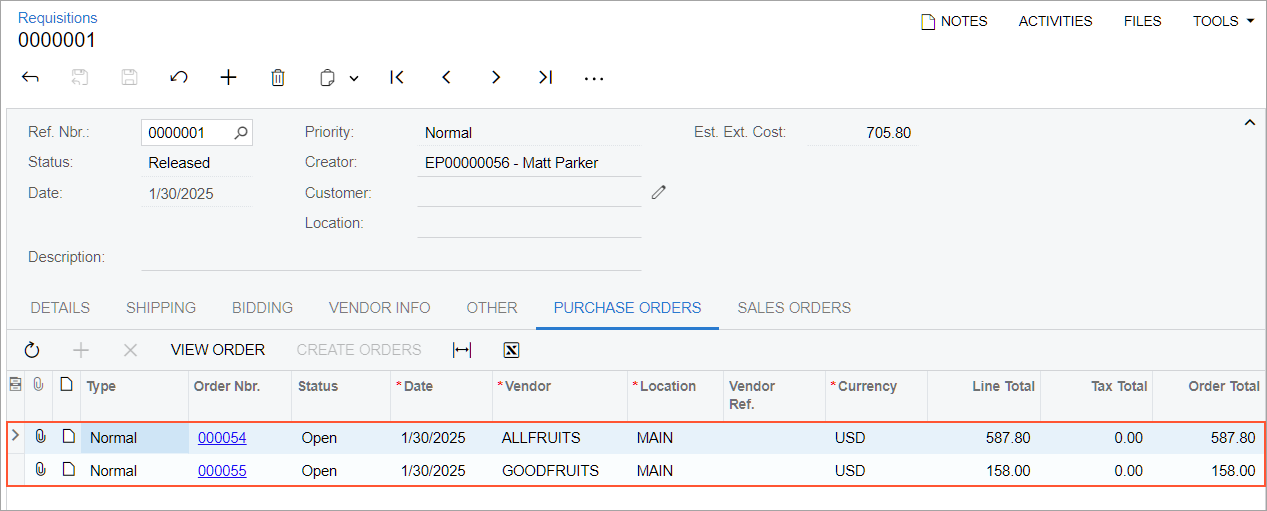
Task: Click the Ref. Nbr. input field
Action: click(188, 132)
